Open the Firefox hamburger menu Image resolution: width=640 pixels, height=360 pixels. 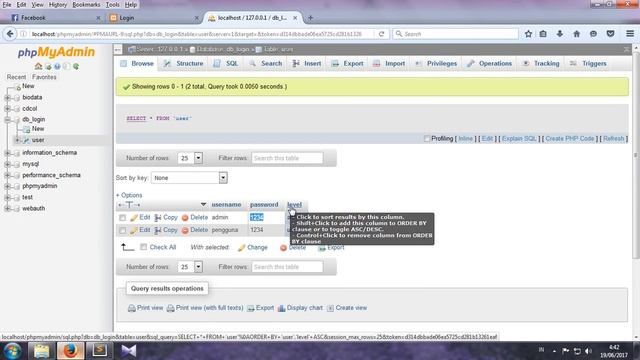pos(630,34)
